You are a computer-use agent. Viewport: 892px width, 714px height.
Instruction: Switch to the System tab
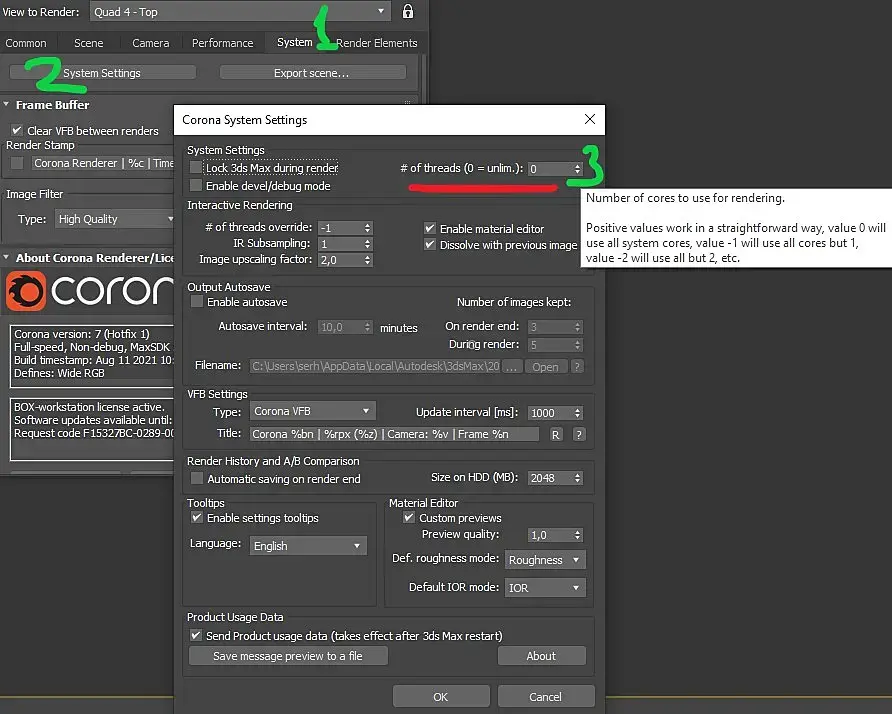pyautogui.click(x=295, y=42)
